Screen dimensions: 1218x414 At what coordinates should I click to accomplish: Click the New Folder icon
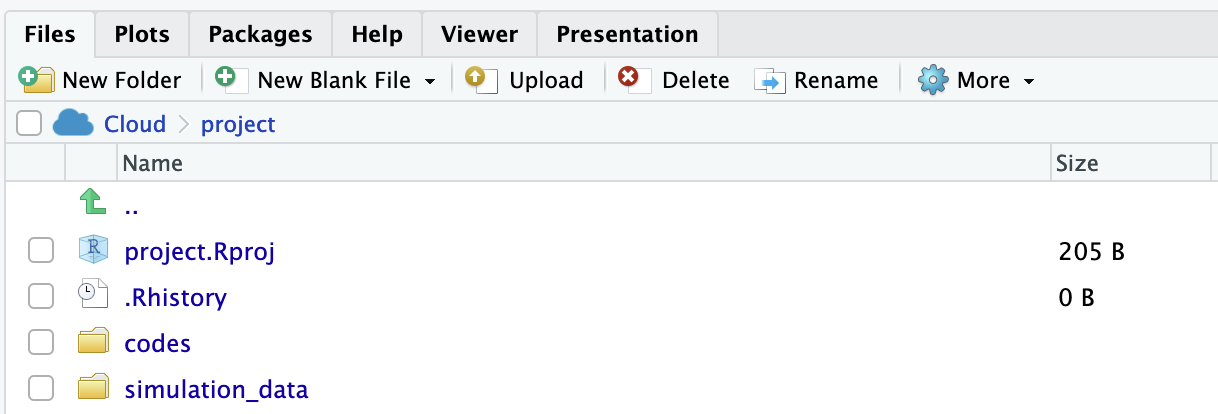[x=36, y=80]
